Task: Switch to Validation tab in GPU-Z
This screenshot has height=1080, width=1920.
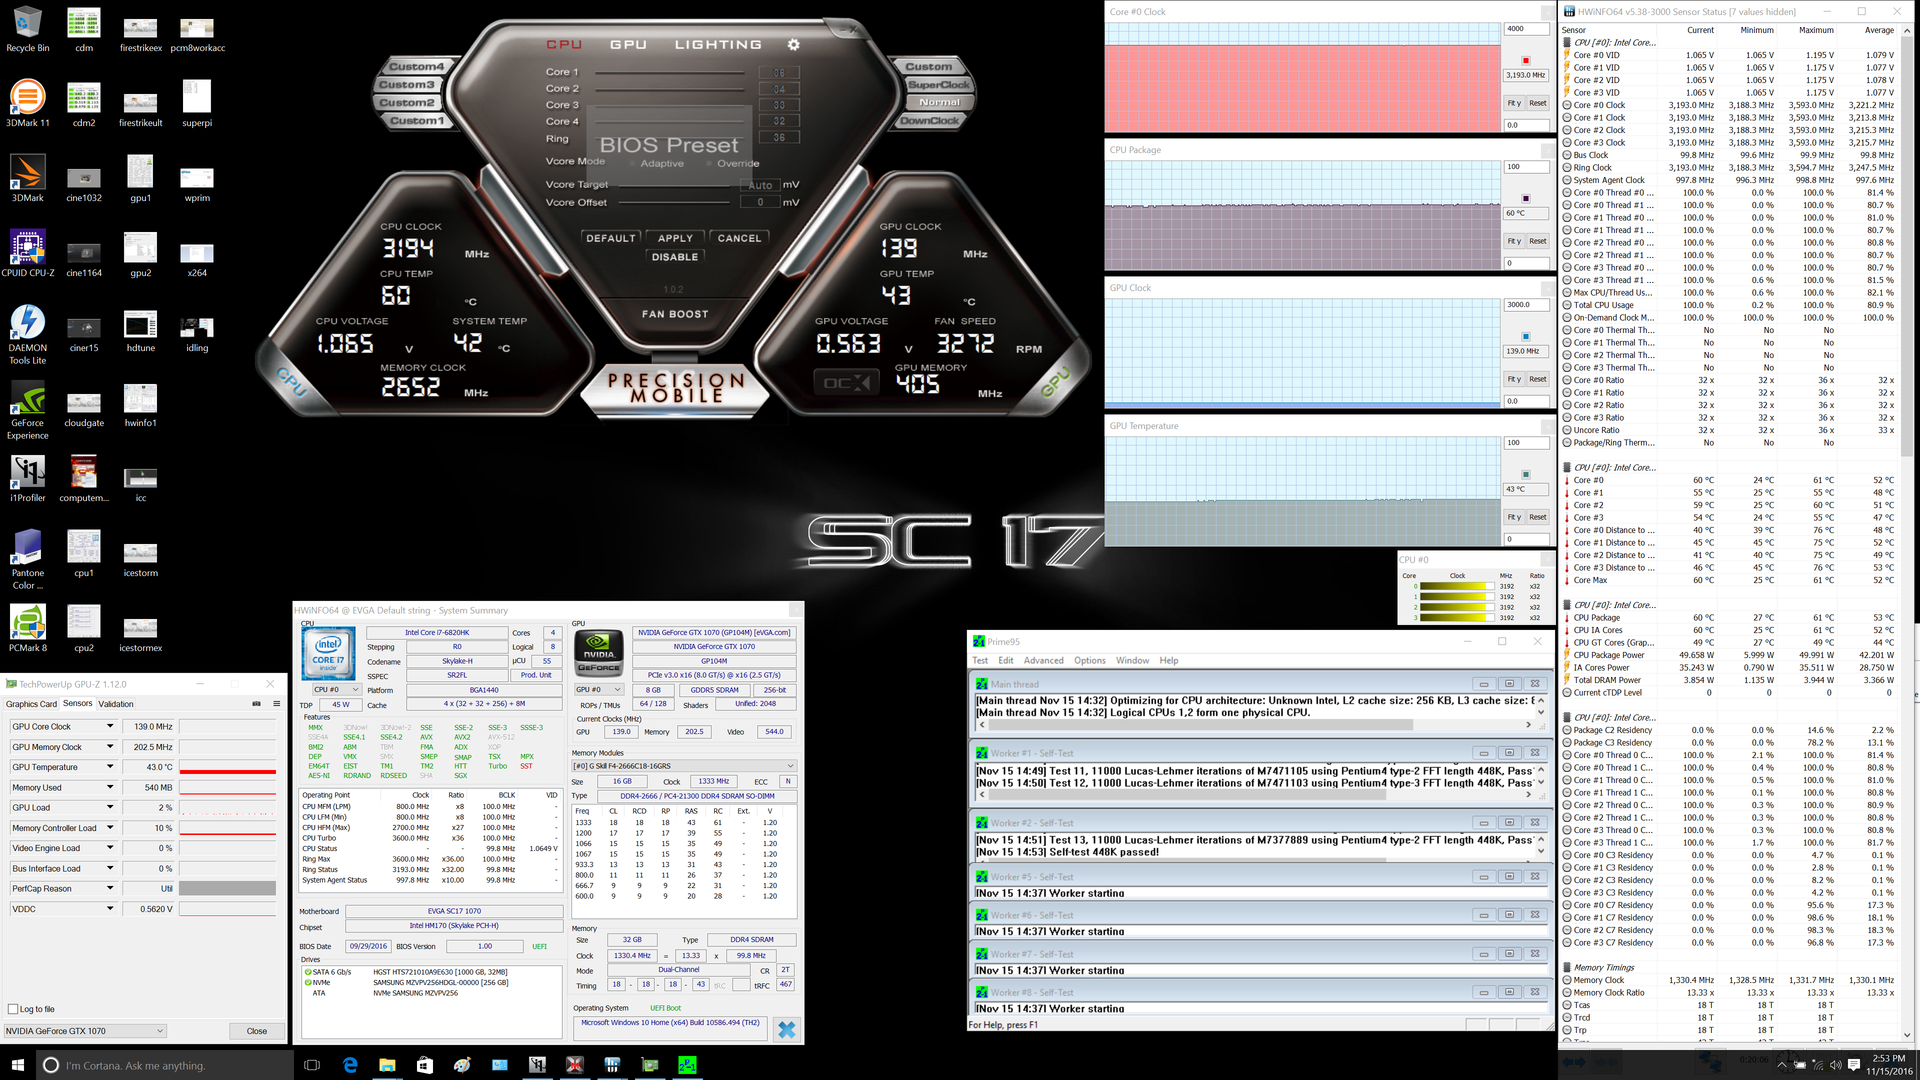Action: [x=116, y=704]
